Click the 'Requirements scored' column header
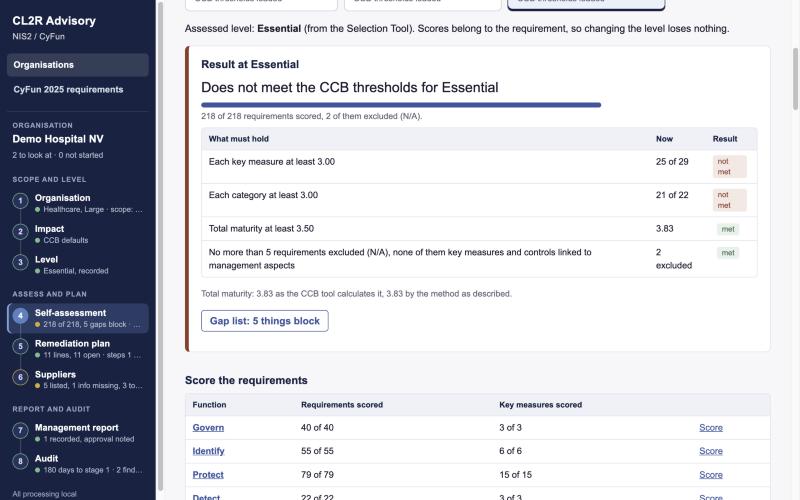 (342, 405)
